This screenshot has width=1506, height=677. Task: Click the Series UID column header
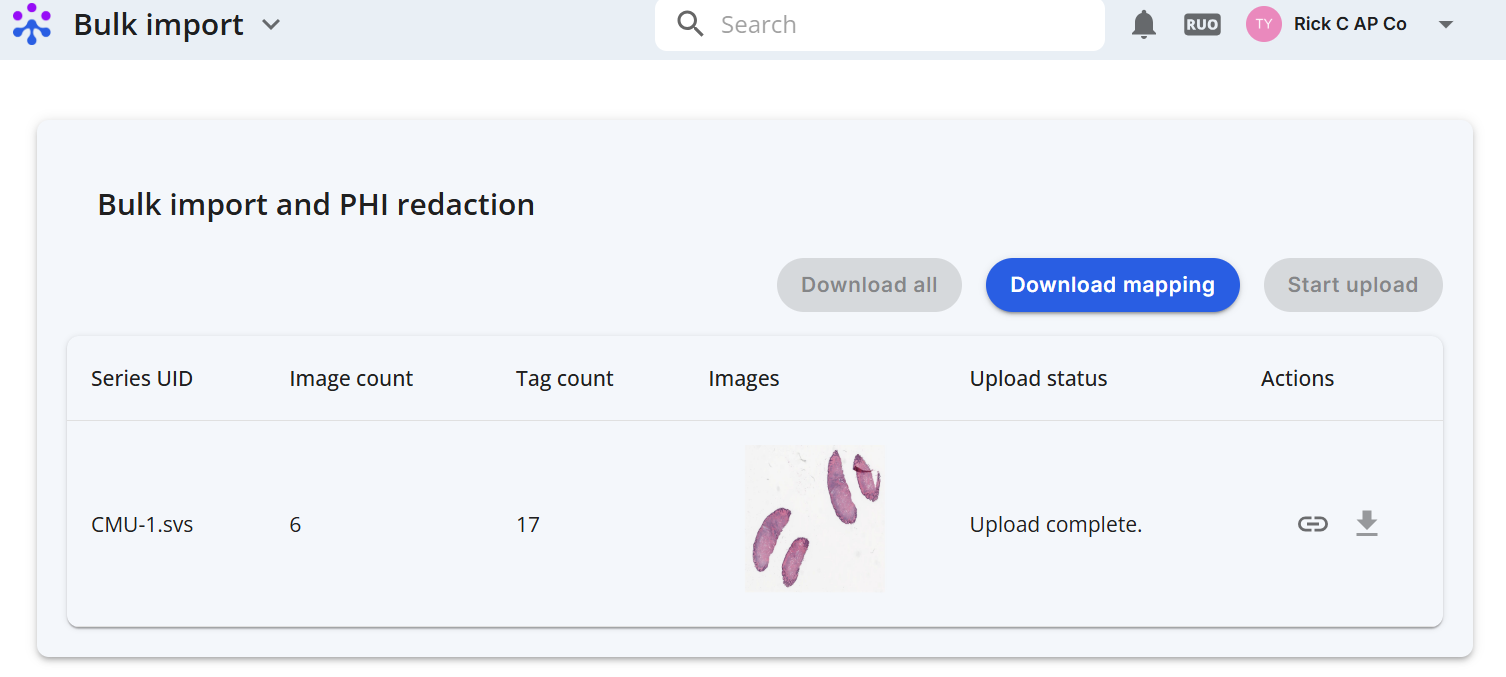pyautogui.click(x=142, y=379)
